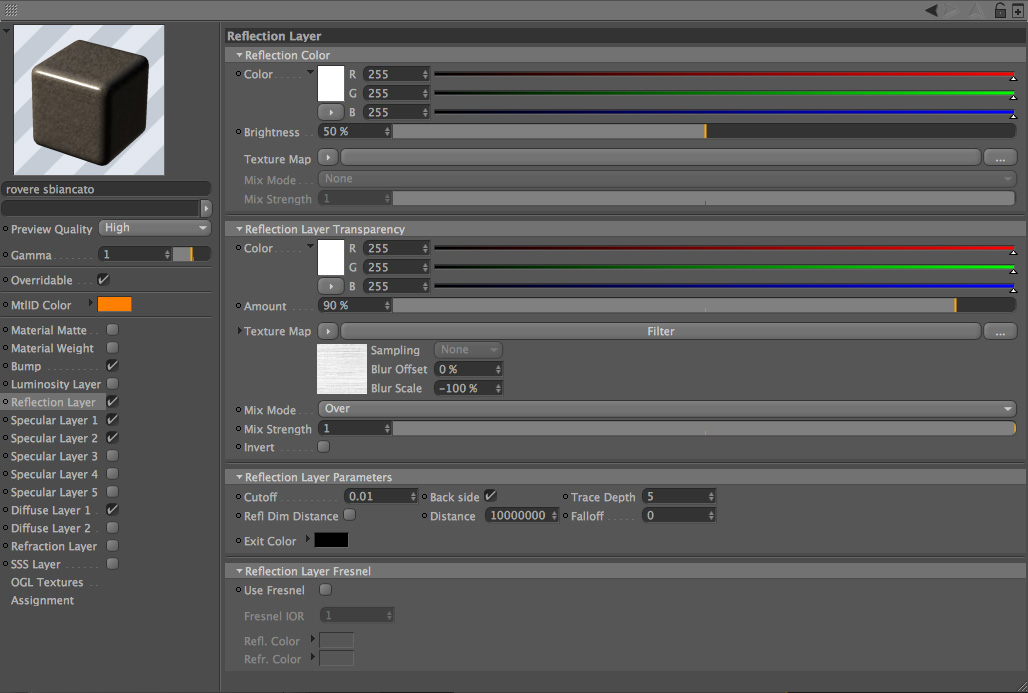Viewport: 1028px width, 693px height.
Task: Toggle the Overridable checkbox
Action: pyautogui.click(x=104, y=279)
